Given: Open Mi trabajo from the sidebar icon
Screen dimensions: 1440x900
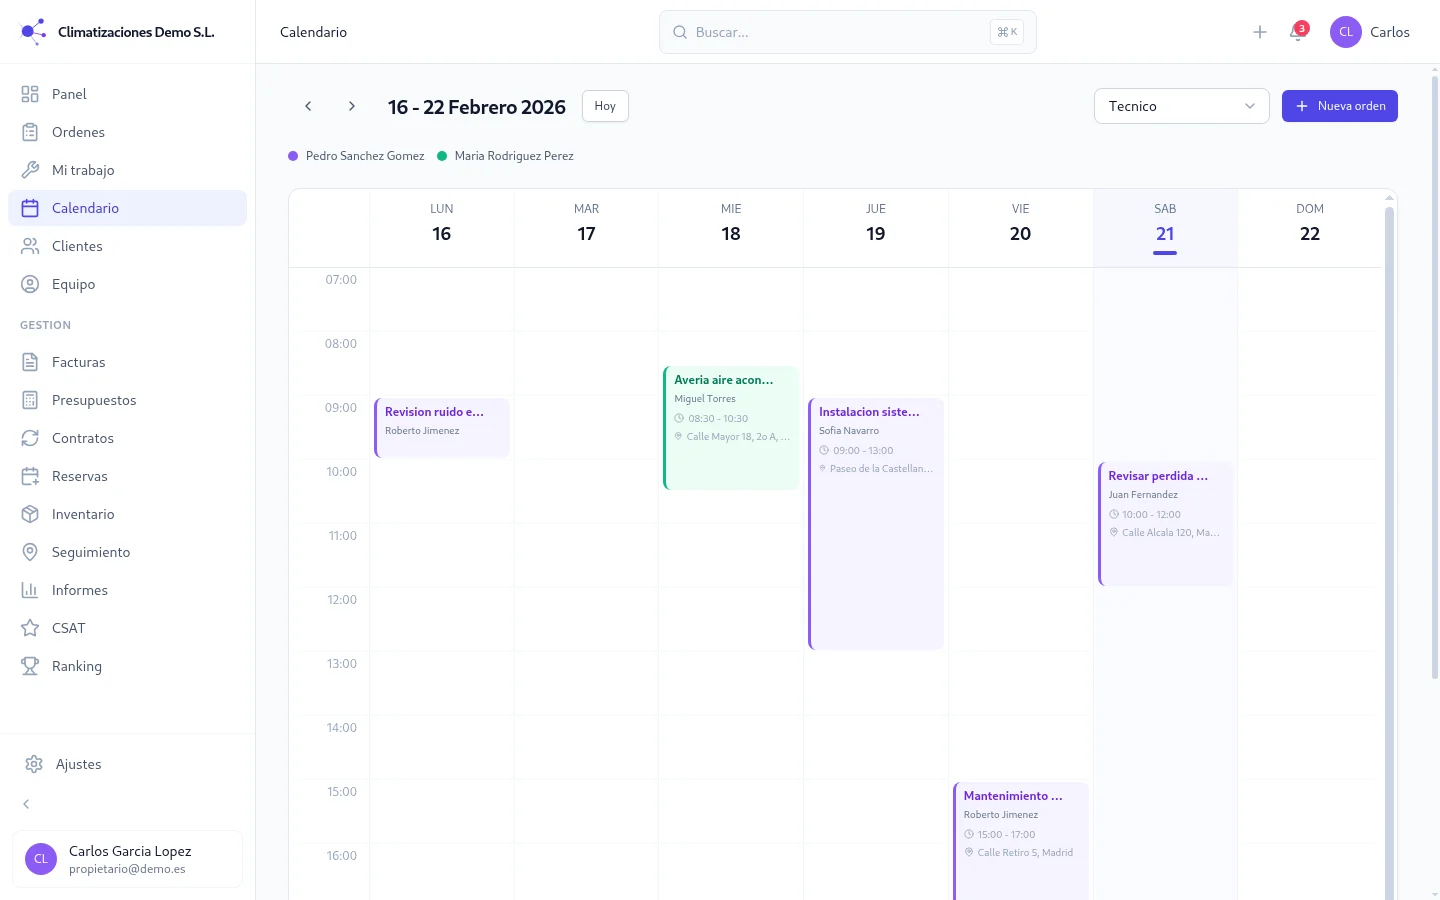Looking at the screenshot, I should (32, 169).
